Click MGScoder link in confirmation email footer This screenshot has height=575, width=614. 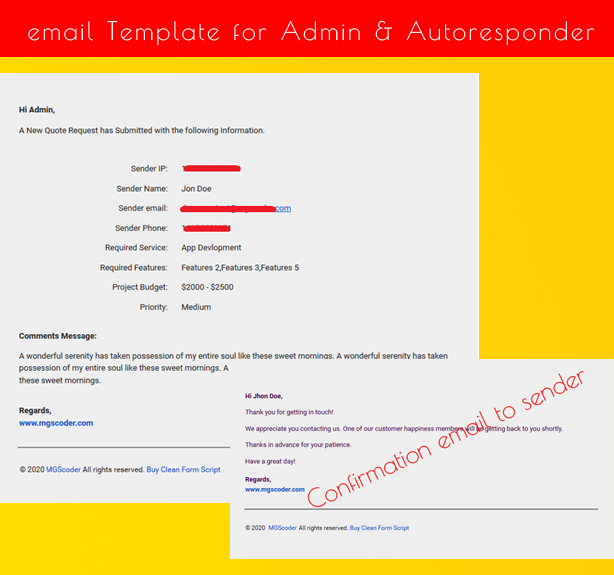(x=281, y=528)
